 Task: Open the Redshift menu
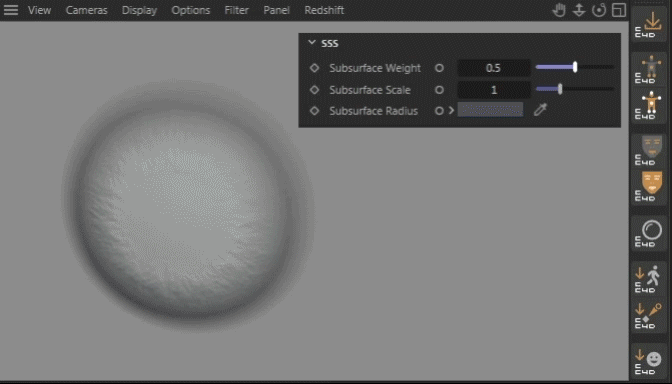coord(324,10)
